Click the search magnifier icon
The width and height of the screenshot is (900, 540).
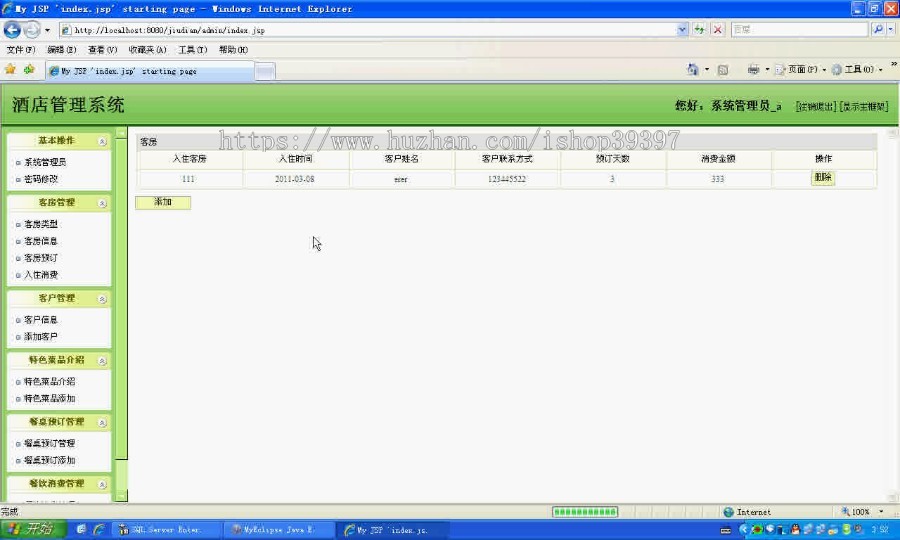coord(877,29)
